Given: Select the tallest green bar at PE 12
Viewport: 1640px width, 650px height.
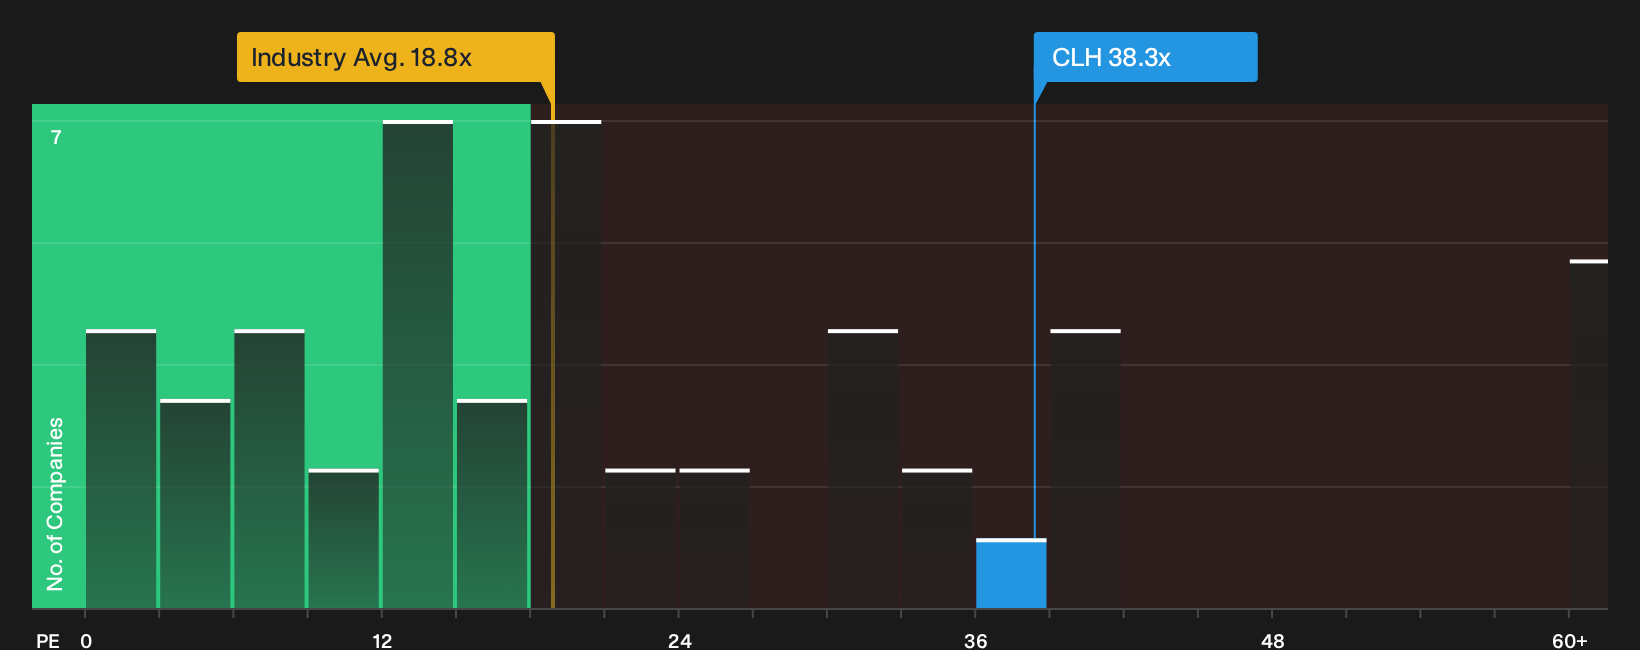Looking at the screenshot, I should point(418,365).
